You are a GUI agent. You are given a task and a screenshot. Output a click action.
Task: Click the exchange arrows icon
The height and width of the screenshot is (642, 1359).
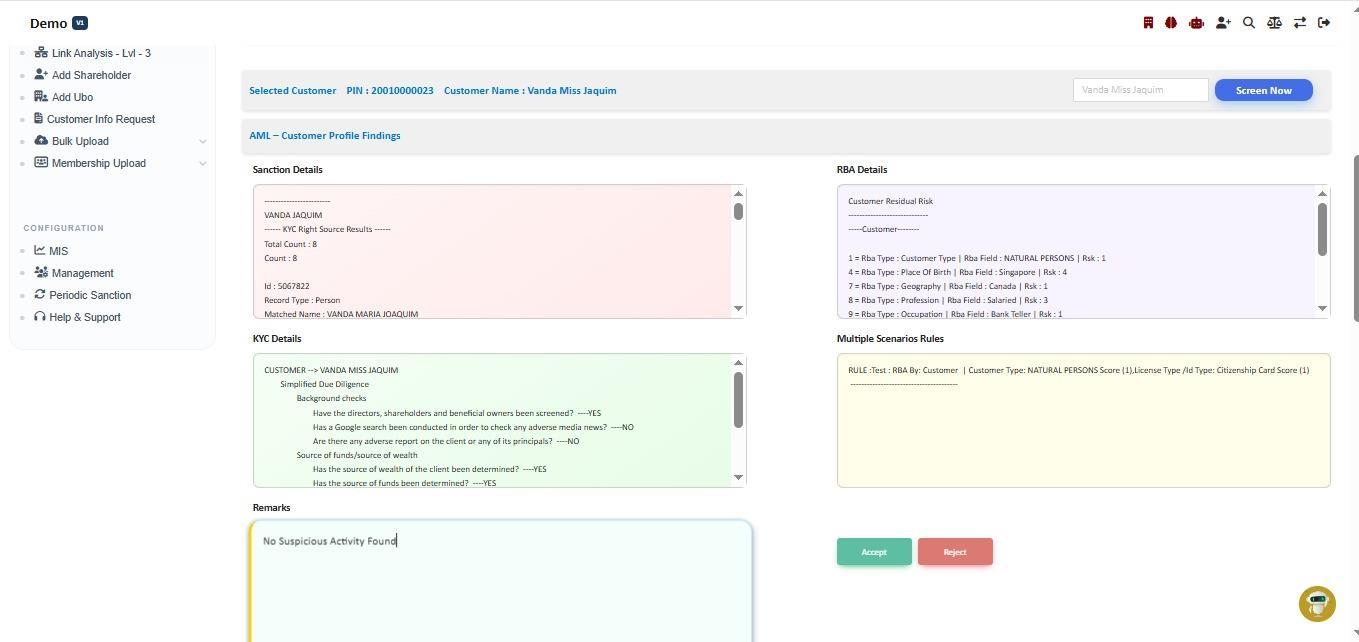[x=1300, y=22]
